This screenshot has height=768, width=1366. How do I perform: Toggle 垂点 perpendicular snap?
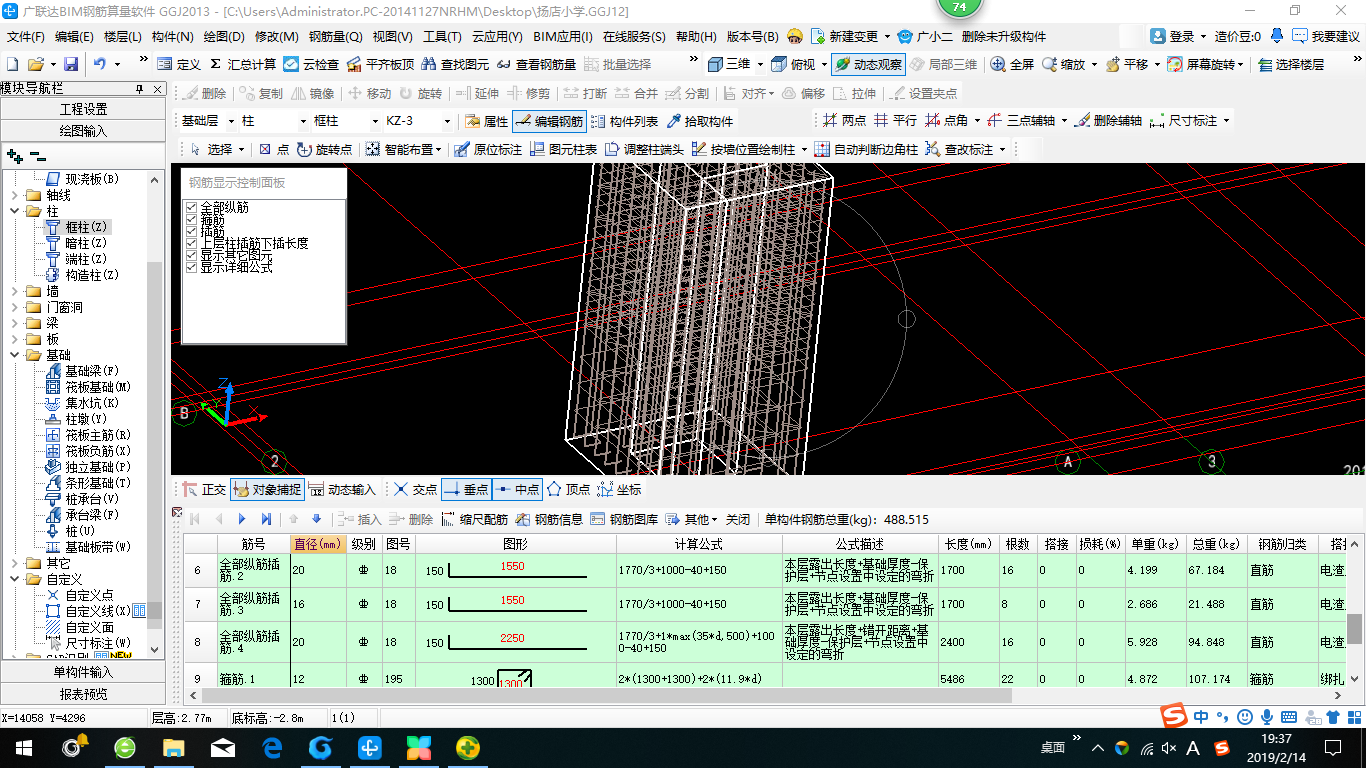465,490
